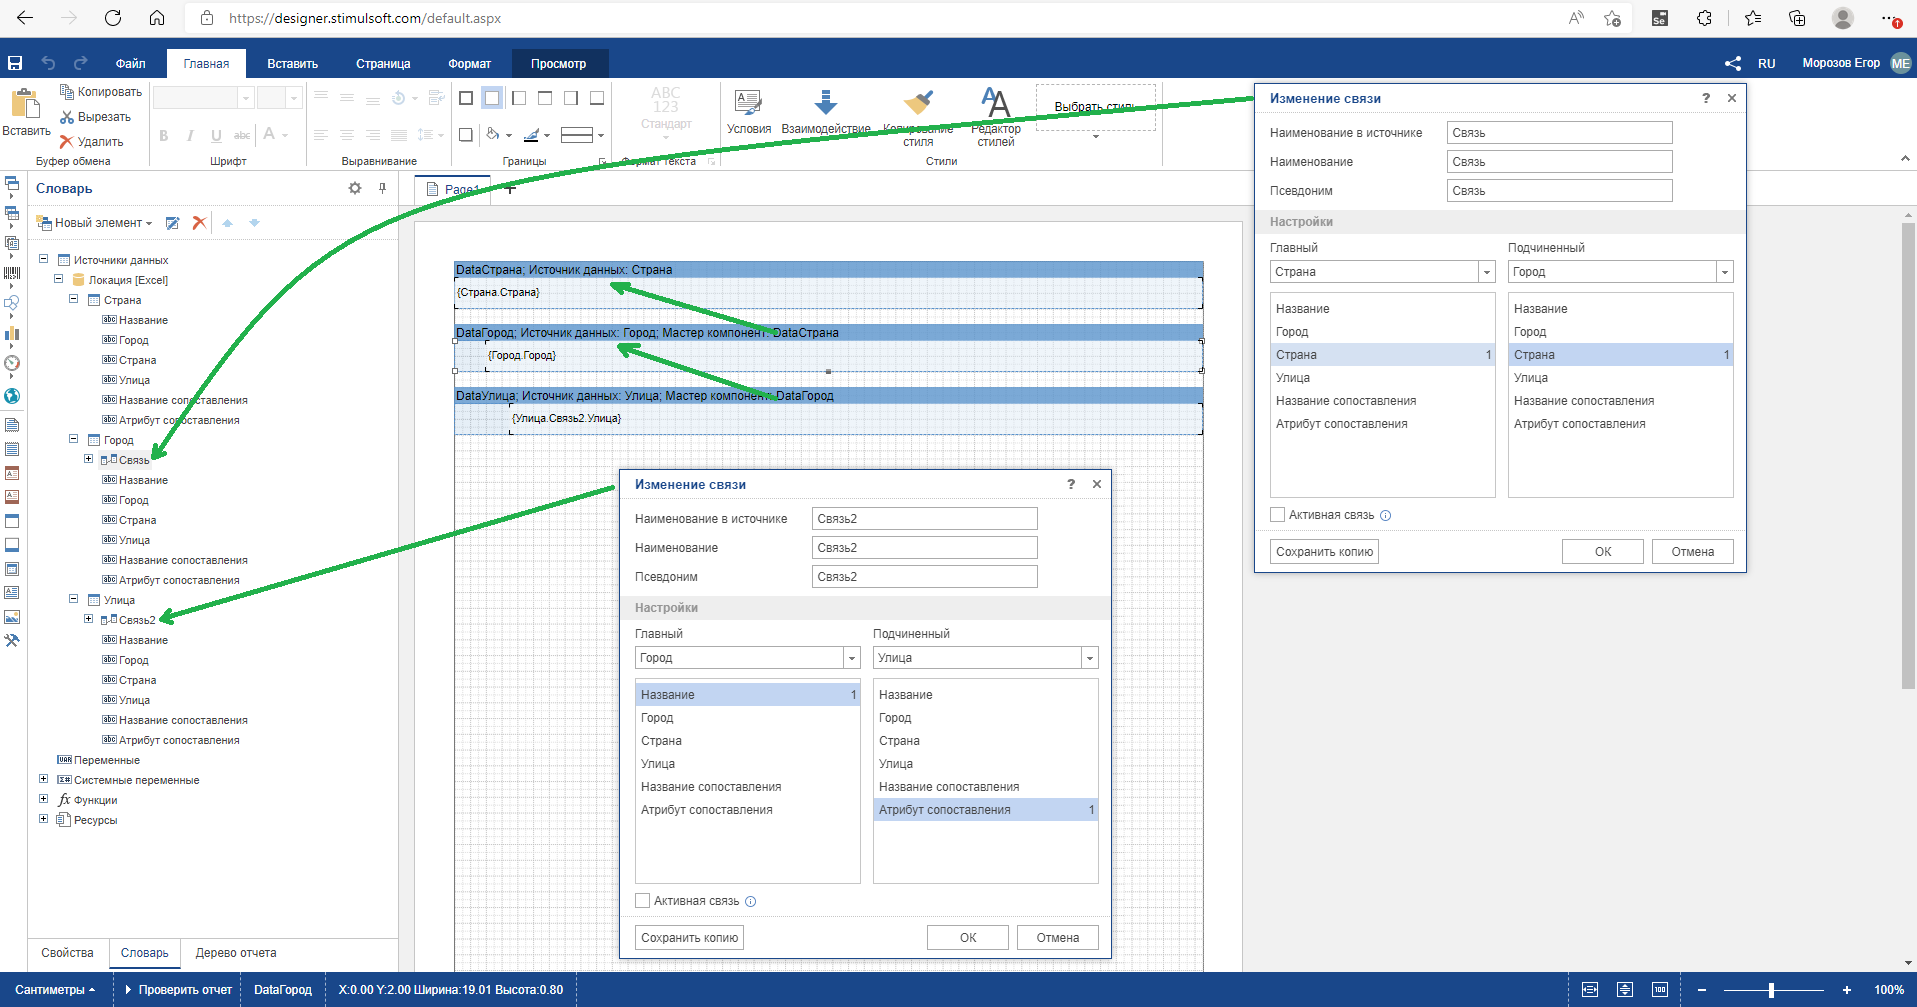Click Сохранить копию in the Связь2 dialog
Screen dimensions: 1917x1007
point(690,938)
